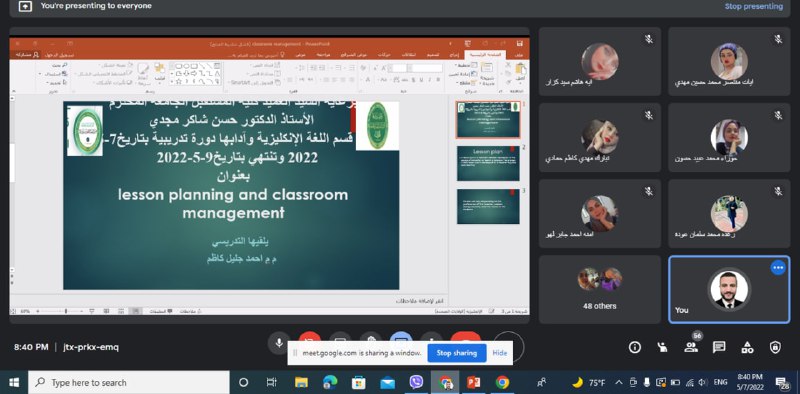
Task: Adjust the PowerPoint zoom slider
Action: point(66,311)
